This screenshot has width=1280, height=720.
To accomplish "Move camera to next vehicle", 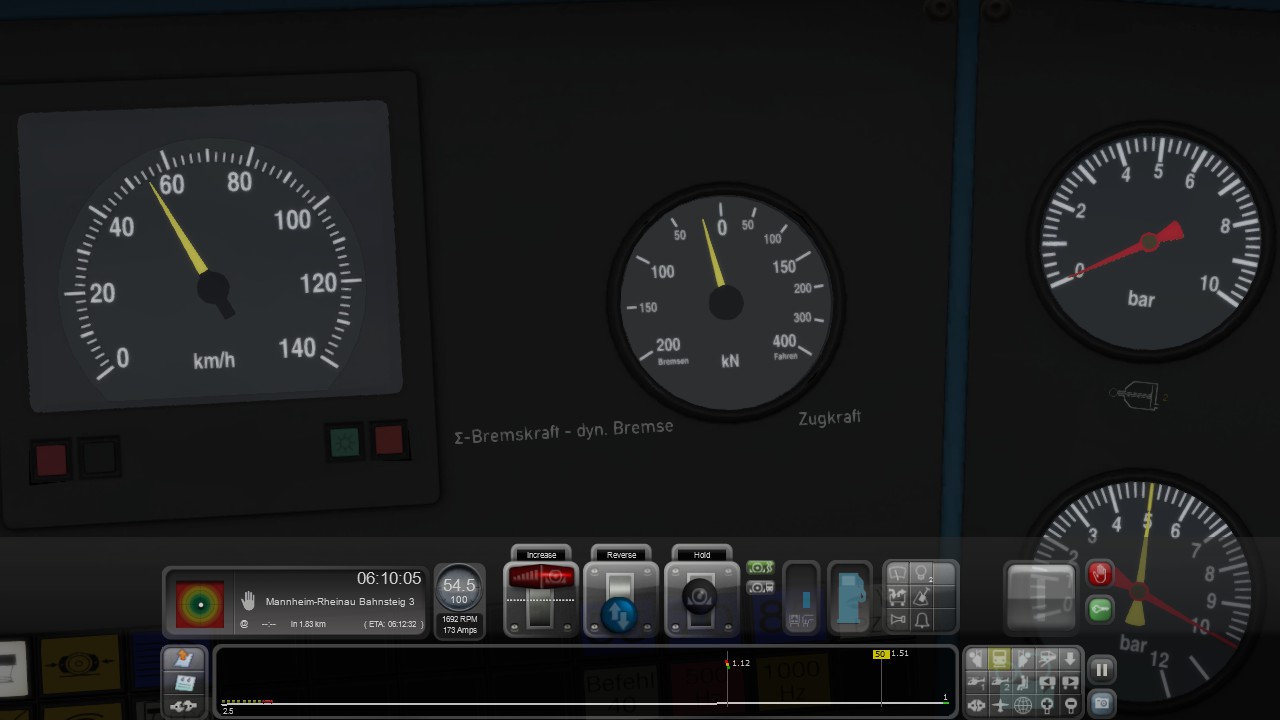I will pyautogui.click(x=1070, y=682).
